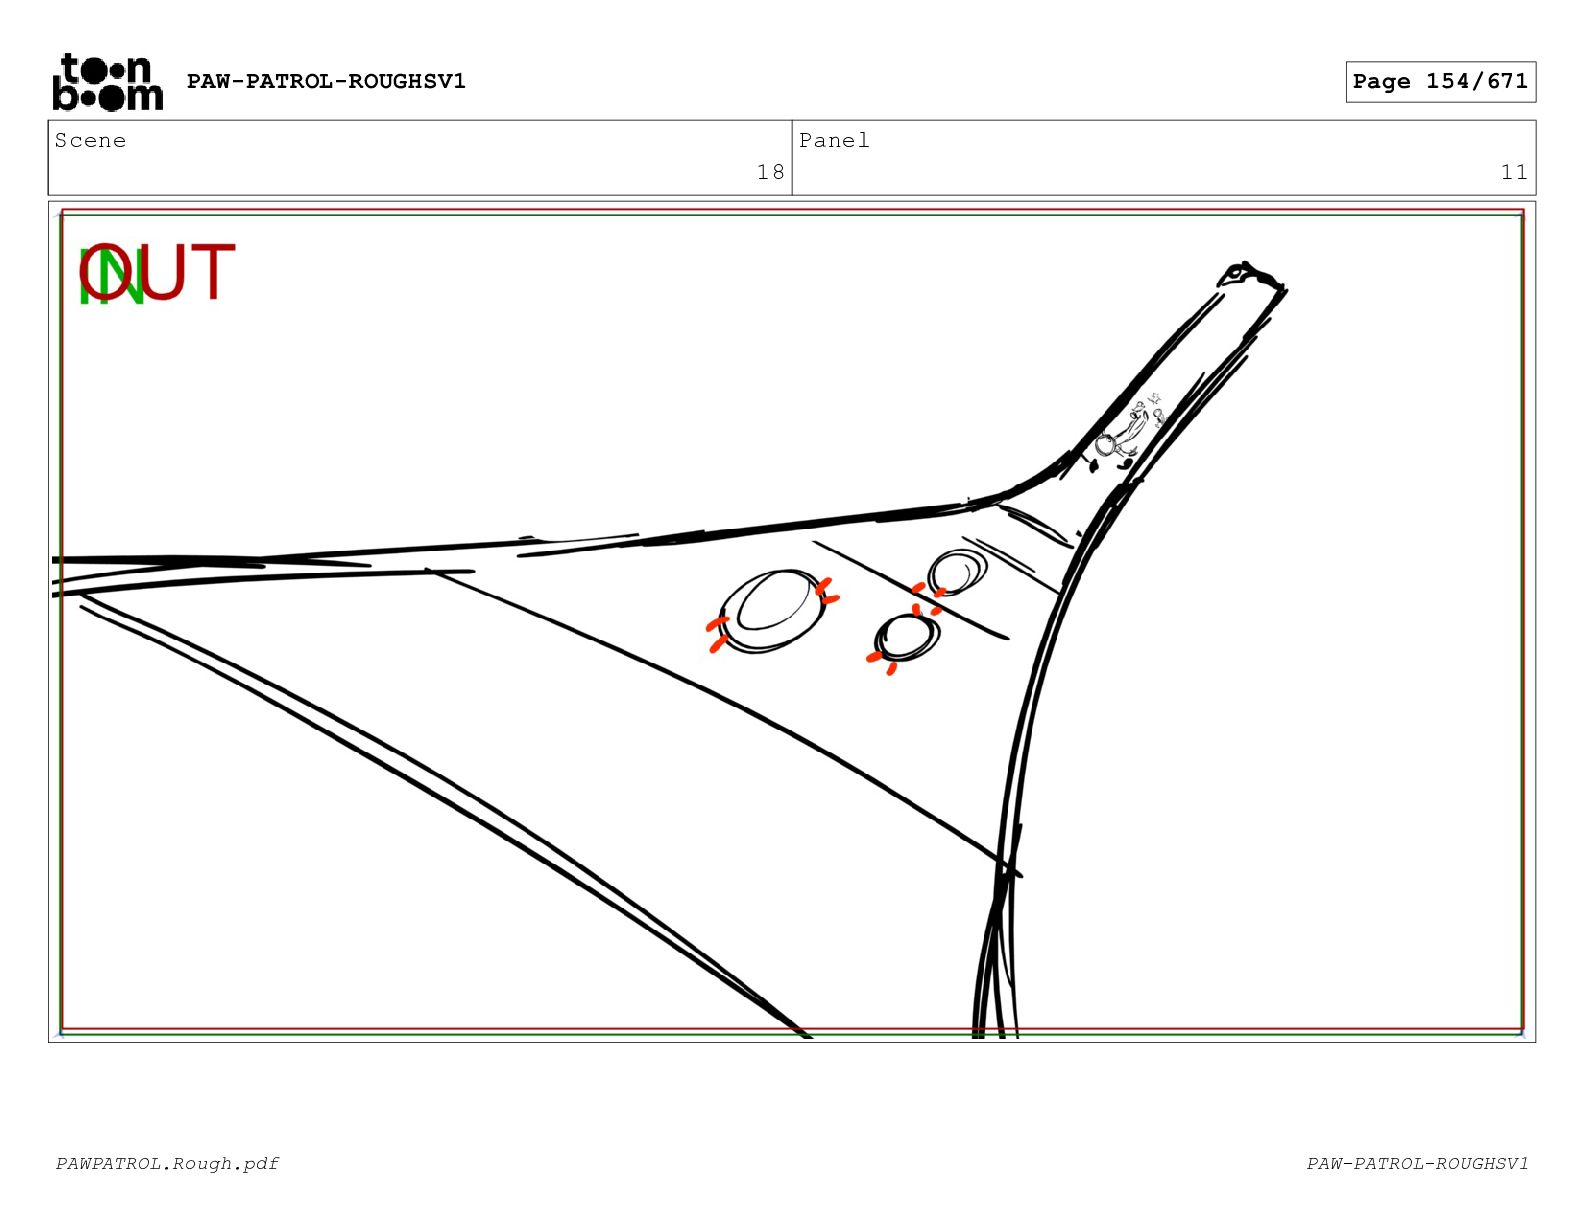Click the footer PAW-PATROL-ROUGHSV1 text
Image resolution: width=1584 pixels, height=1224 pixels.
click(x=1417, y=1163)
